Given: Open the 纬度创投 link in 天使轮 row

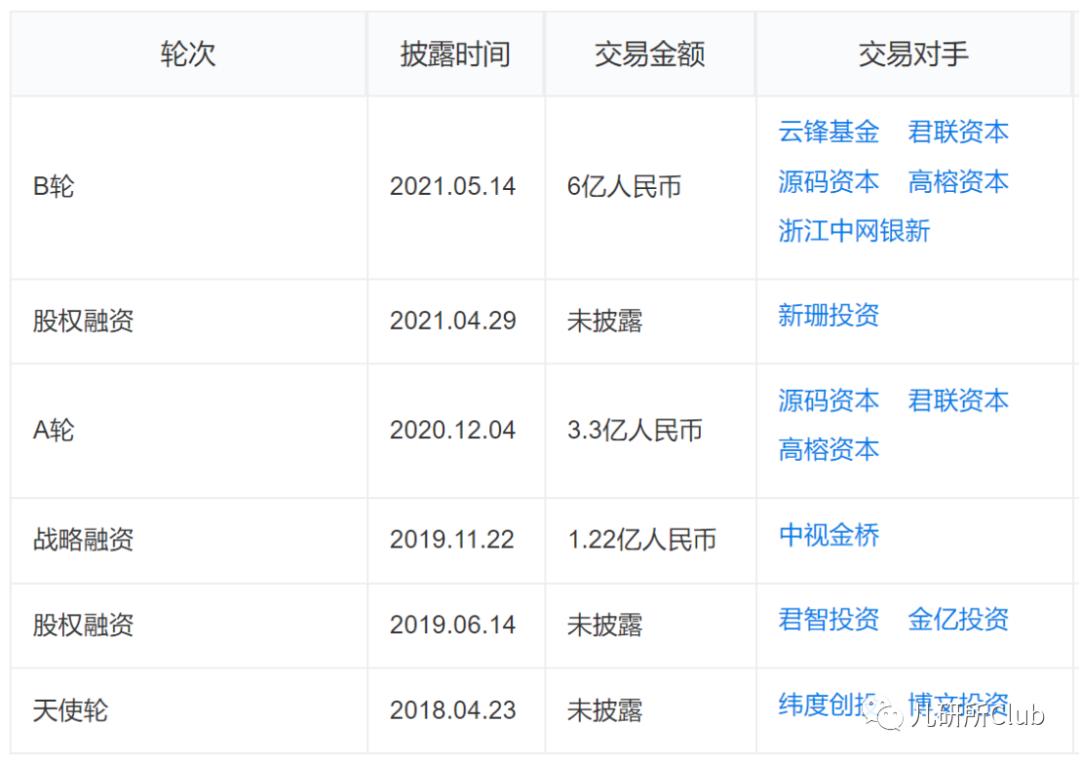Looking at the screenshot, I should point(829,705).
